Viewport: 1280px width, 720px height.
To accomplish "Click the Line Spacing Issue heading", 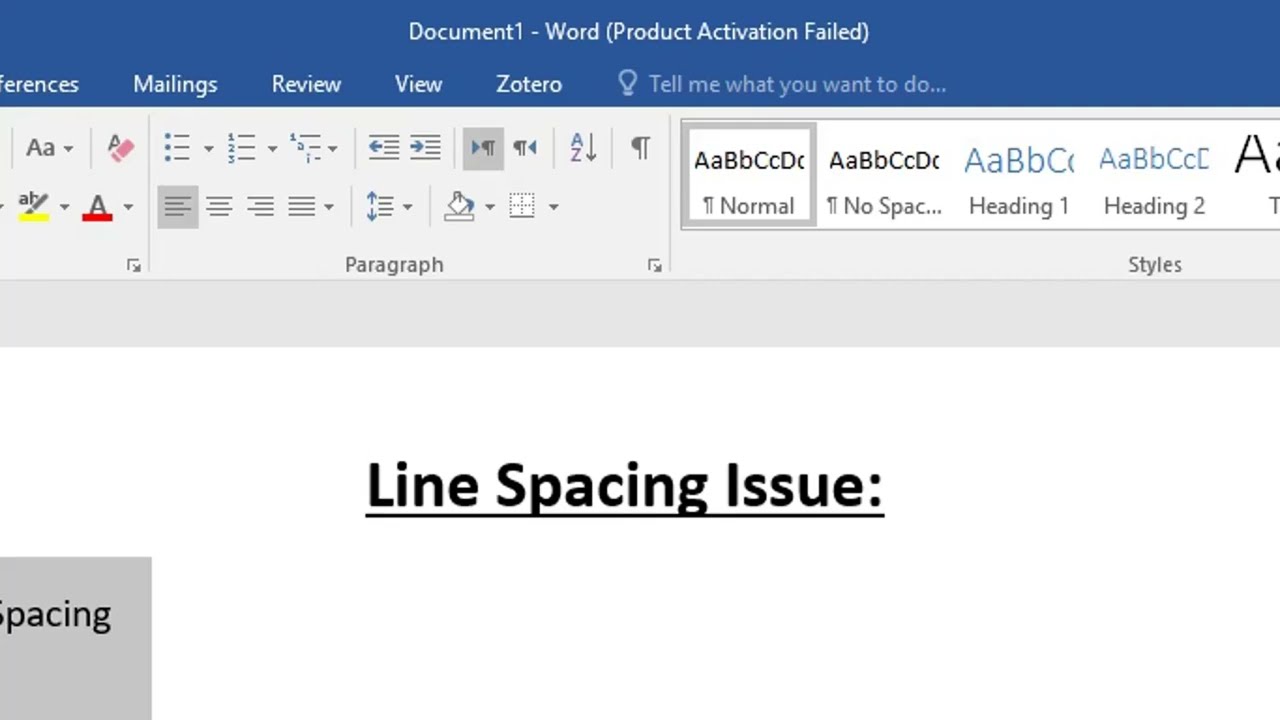I will 625,487.
